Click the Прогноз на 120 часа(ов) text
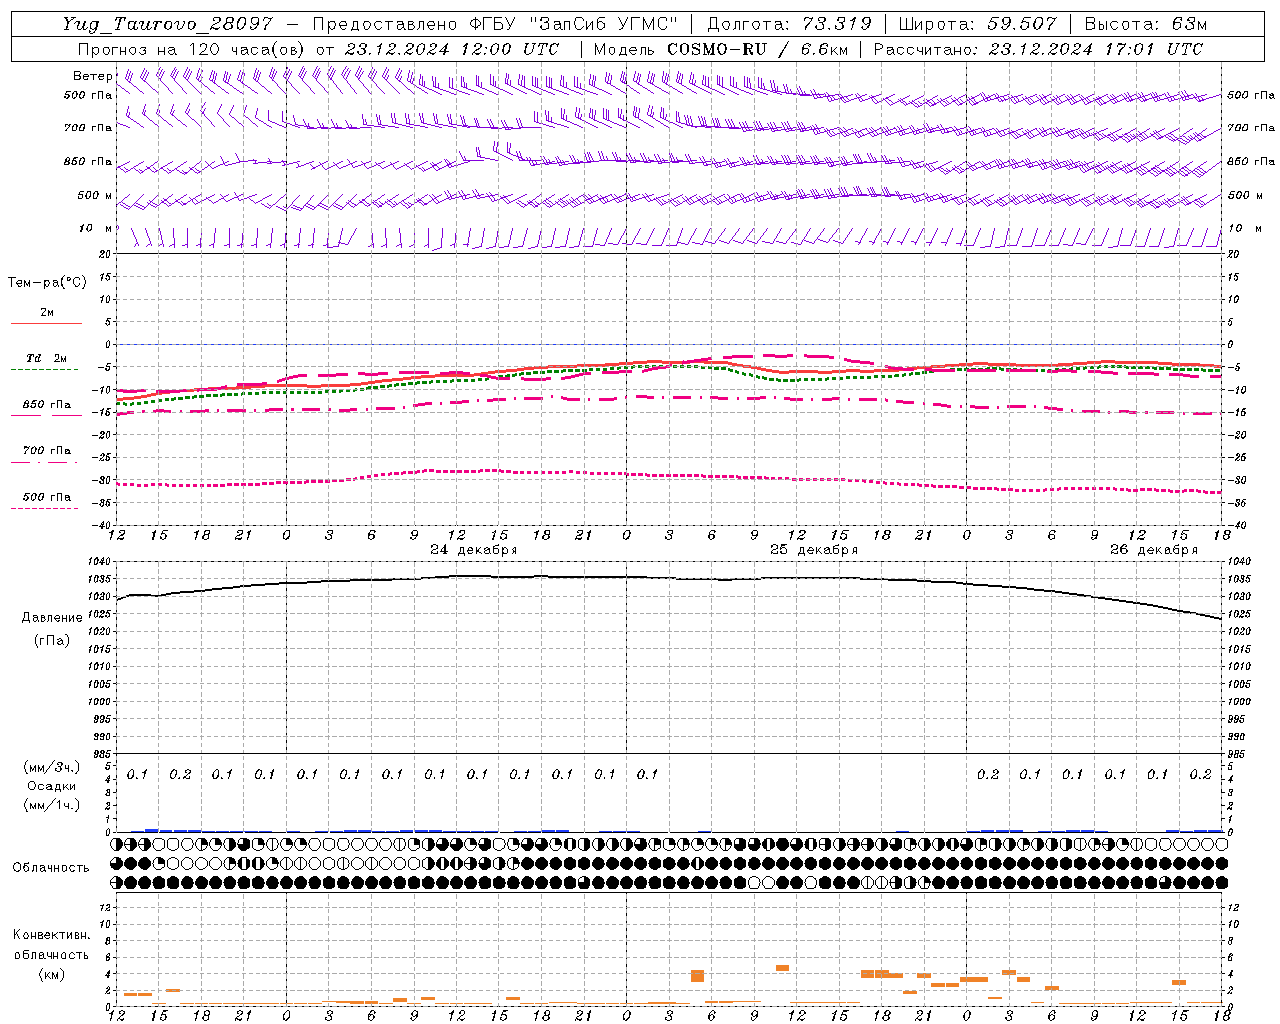 192,49
